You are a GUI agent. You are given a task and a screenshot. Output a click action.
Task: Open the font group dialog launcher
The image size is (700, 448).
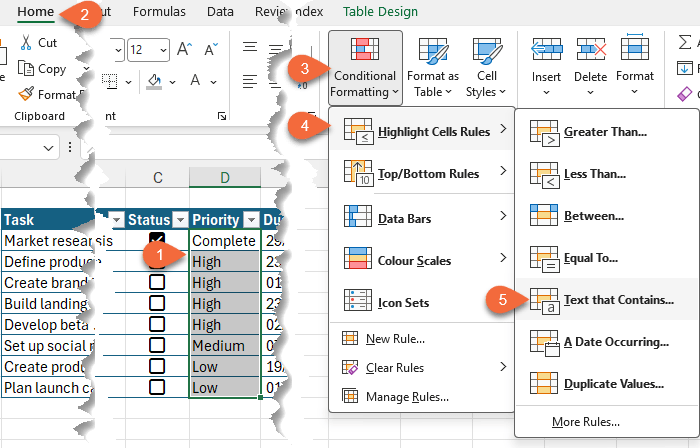(x=222, y=116)
